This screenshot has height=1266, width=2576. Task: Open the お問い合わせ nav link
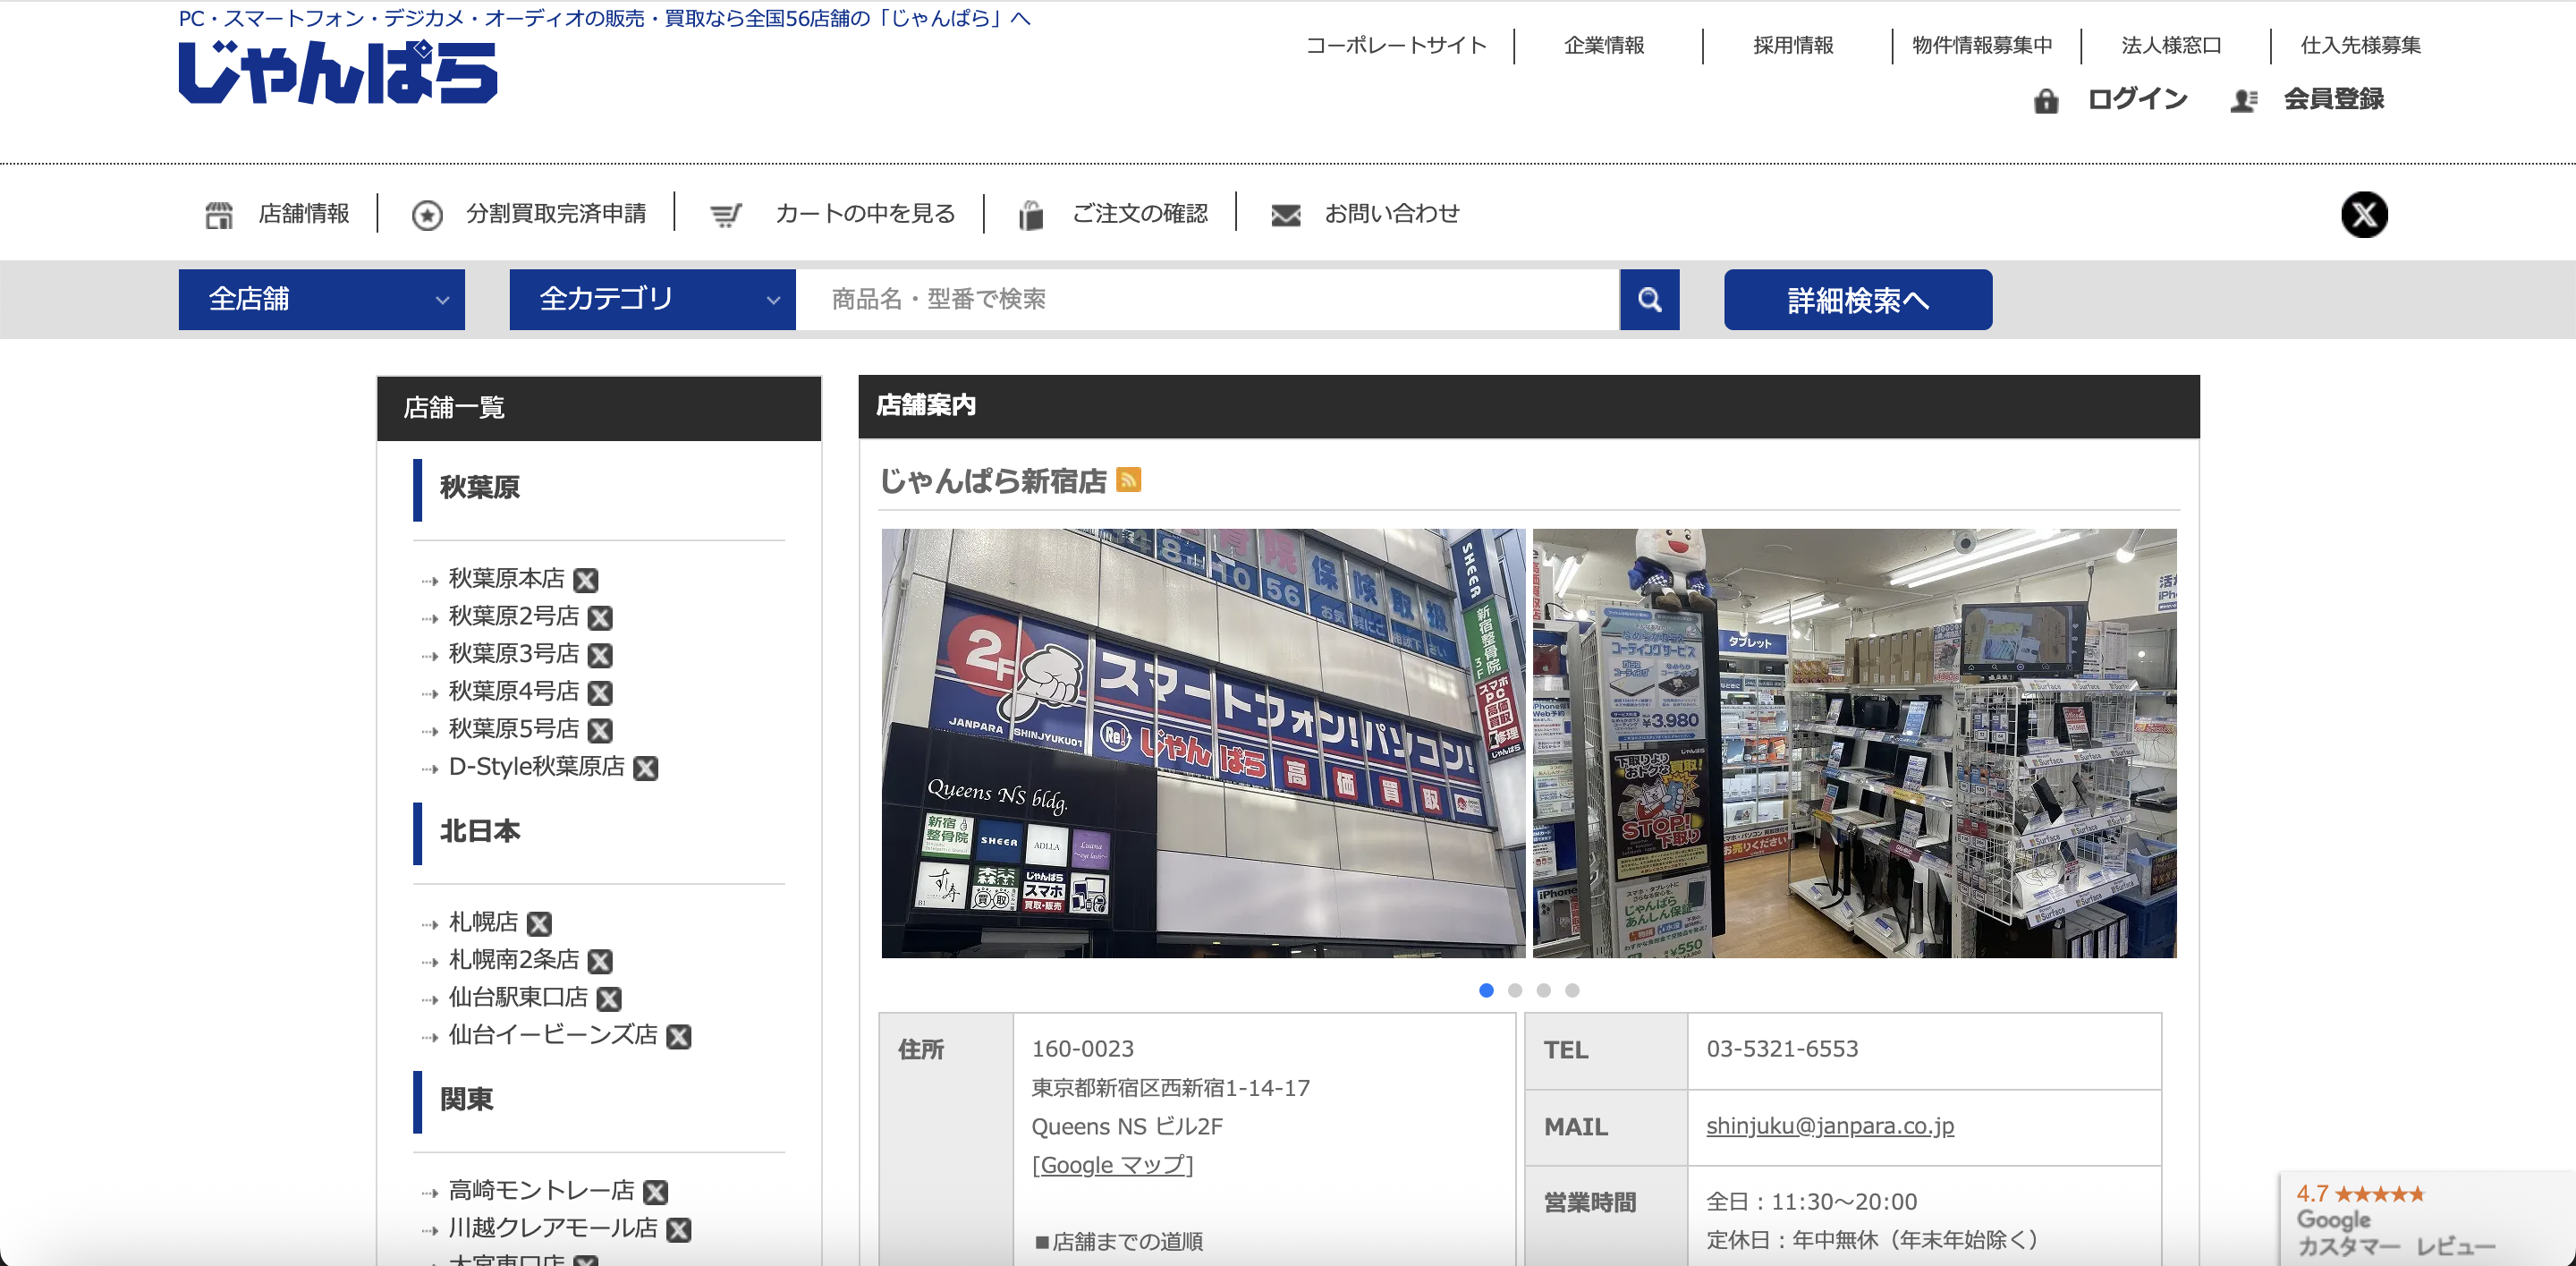tap(1392, 214)
